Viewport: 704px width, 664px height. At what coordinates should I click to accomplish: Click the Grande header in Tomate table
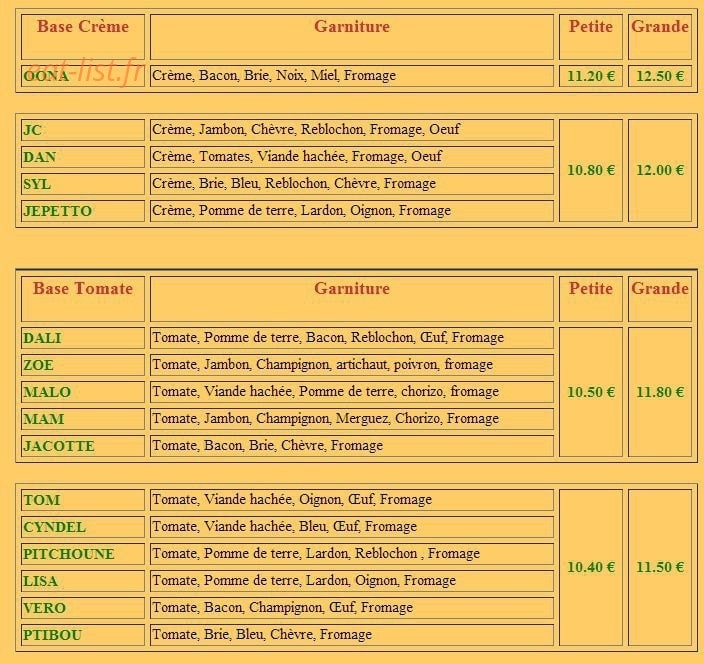[660, 299]
